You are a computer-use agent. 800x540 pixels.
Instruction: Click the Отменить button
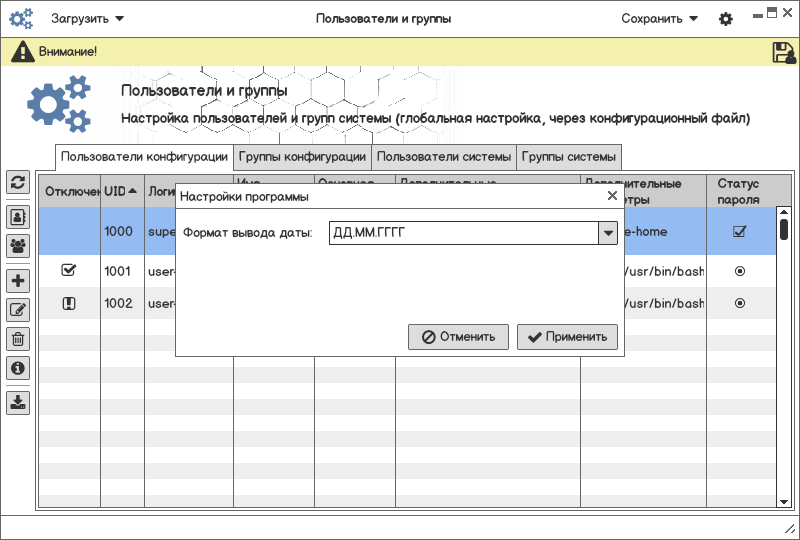[x=458, y=337]
